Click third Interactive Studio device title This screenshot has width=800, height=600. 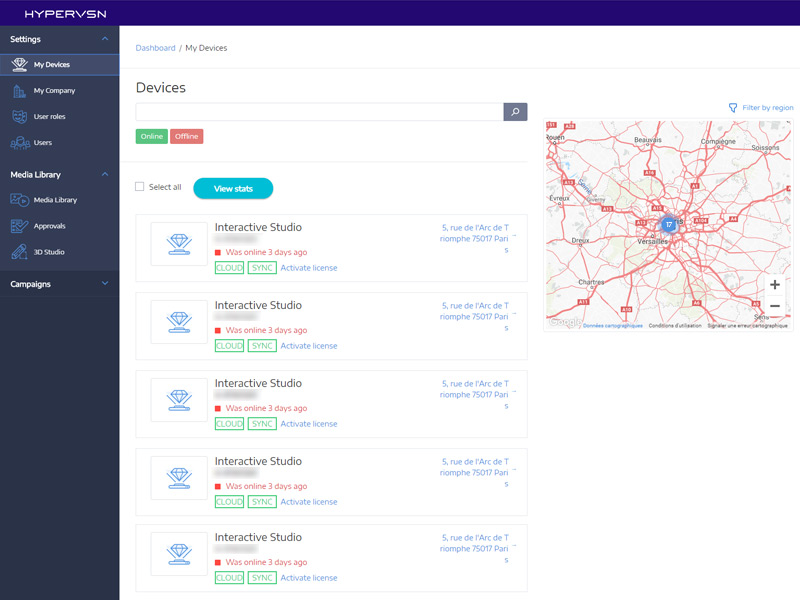pos(258,384)
